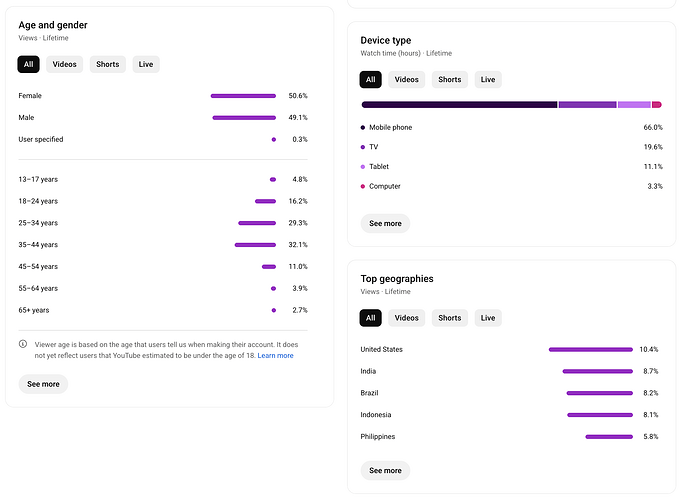Open the Learn more link
Viewport: 682px width, 500px height.
[276, 356]
